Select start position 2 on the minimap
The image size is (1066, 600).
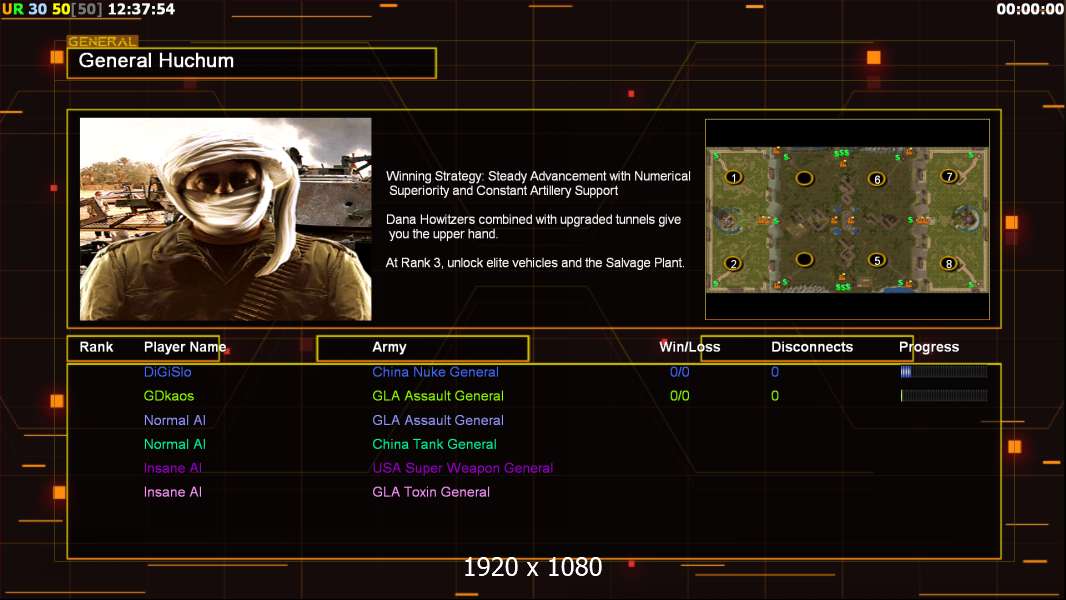(734, 264)
